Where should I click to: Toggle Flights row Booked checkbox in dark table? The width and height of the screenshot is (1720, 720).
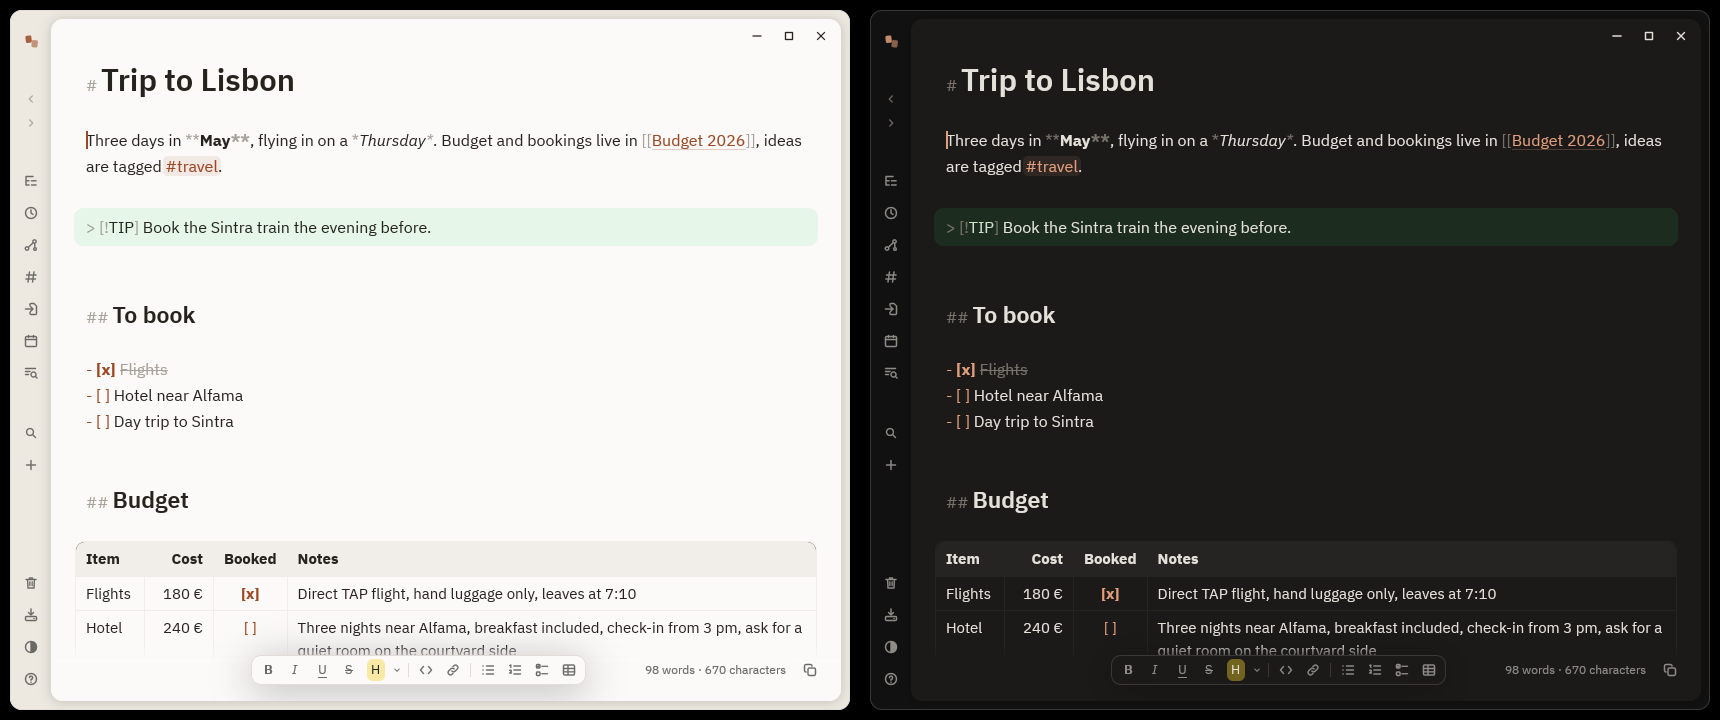[x=1110, y=594]
